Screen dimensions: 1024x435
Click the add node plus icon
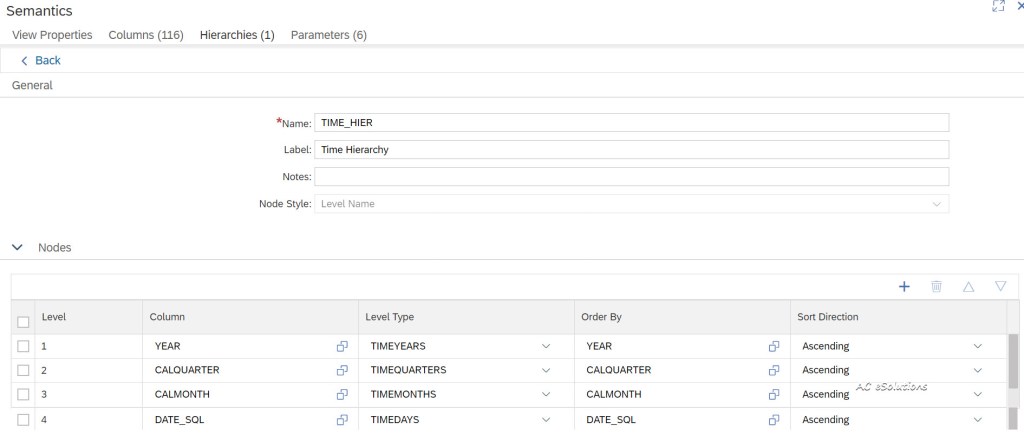pos(904,287)
